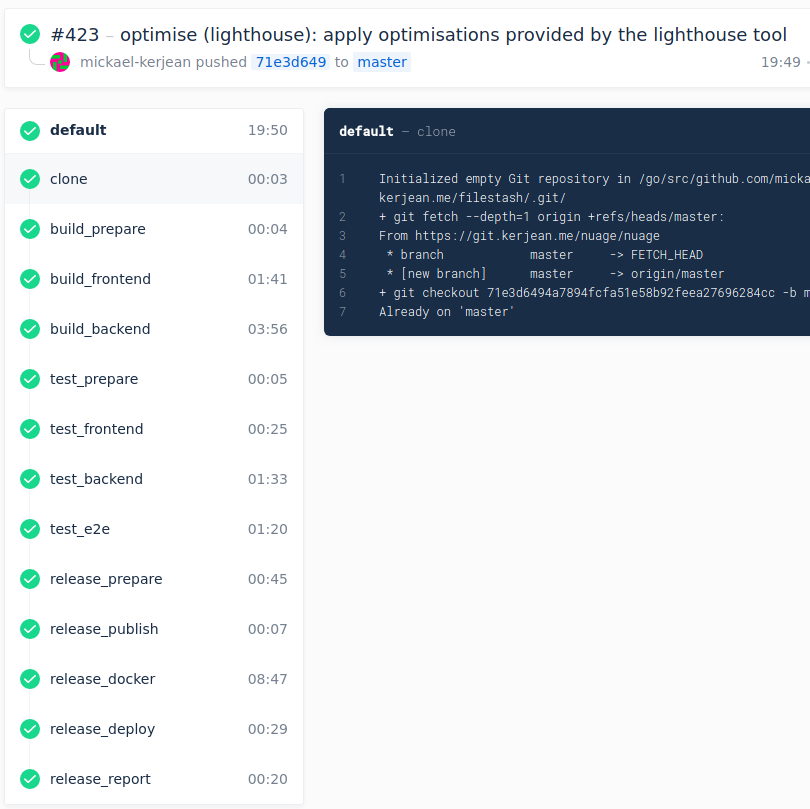Viewport: 810px width, 809px height.
Task: Open commit 71e3d649
Action: point(290,62)
